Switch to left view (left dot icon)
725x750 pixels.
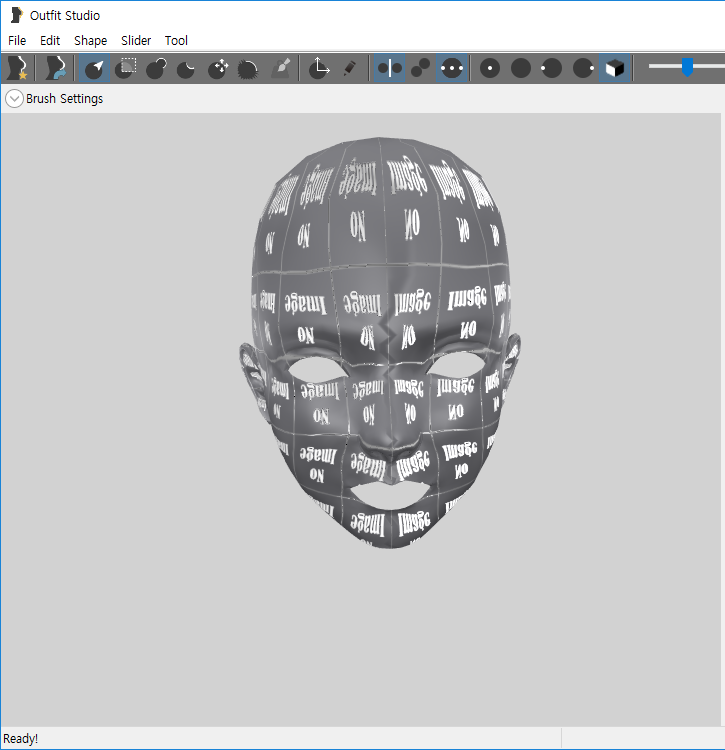point(551,68)
